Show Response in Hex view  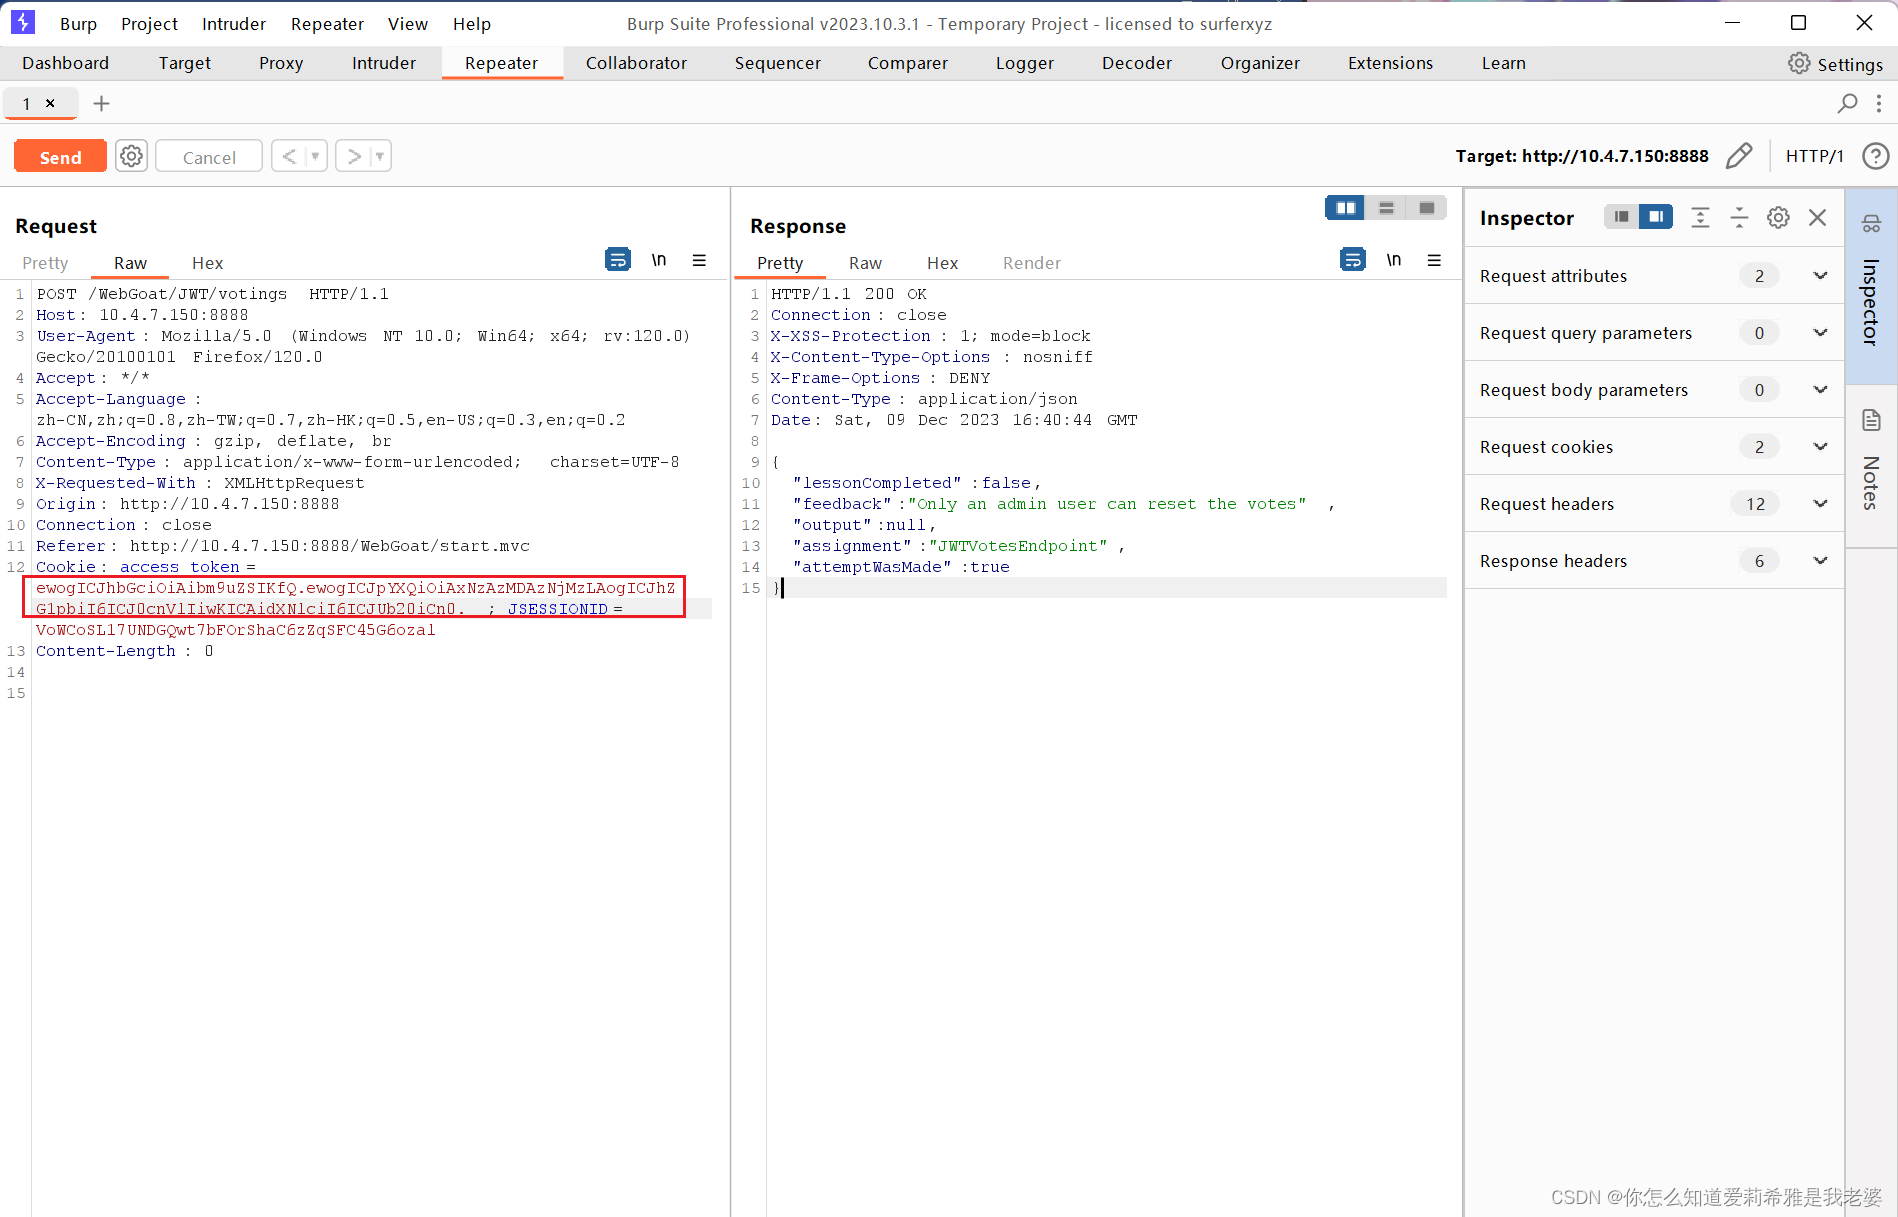(x=942, y=263)
